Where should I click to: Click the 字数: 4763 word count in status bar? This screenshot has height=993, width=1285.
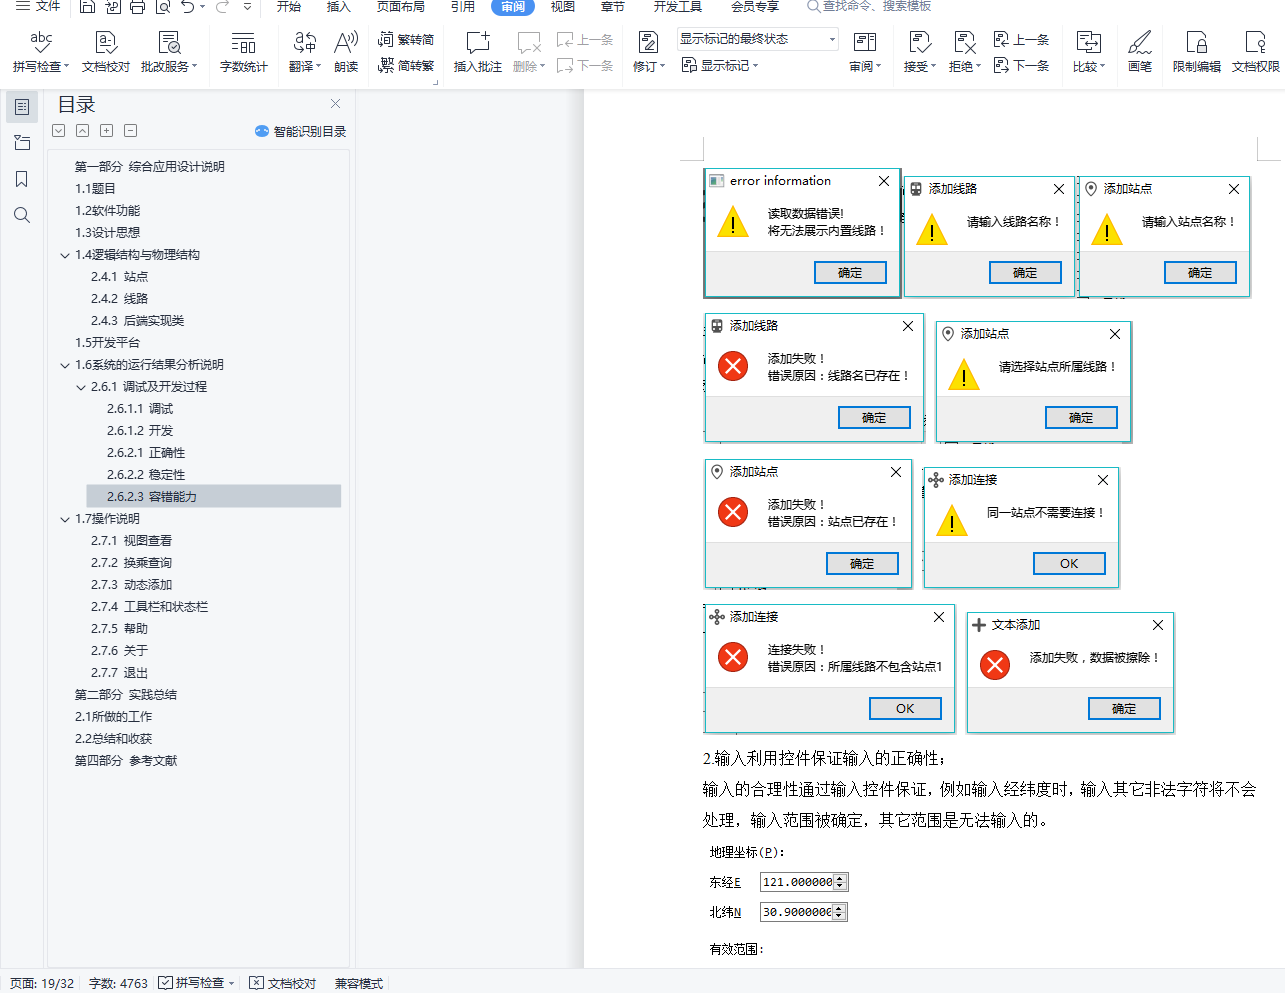(x=118, y=983)
